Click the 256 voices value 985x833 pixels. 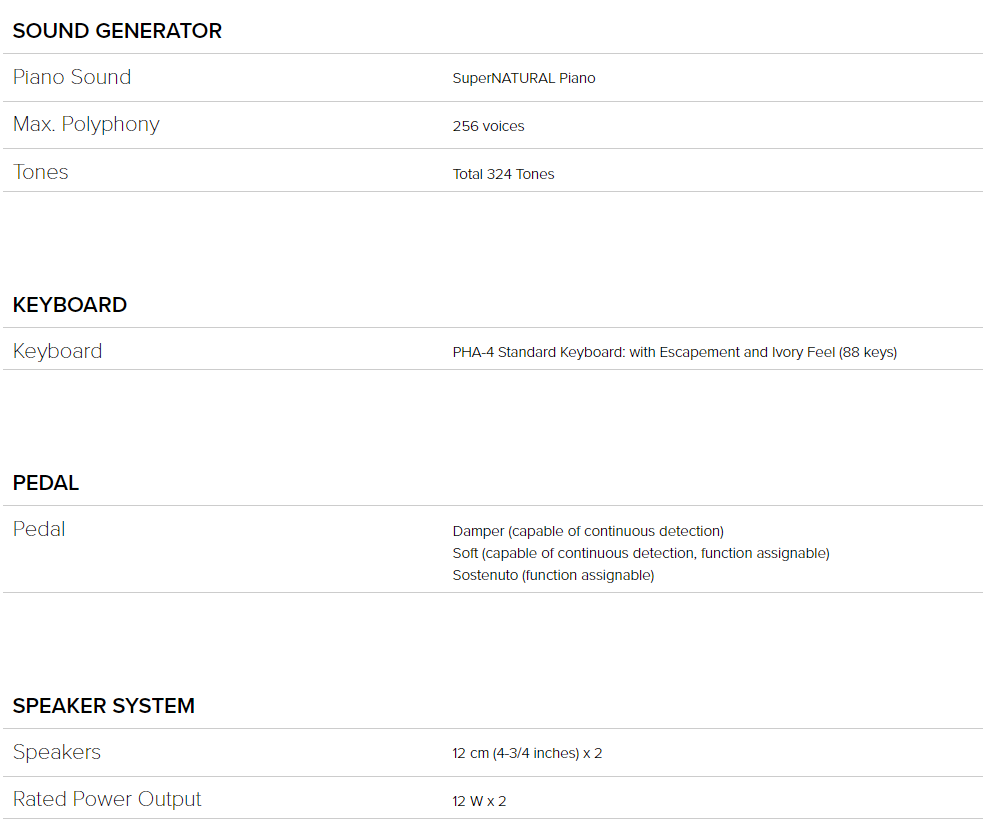pyautogui.click(x=488, y=126)
